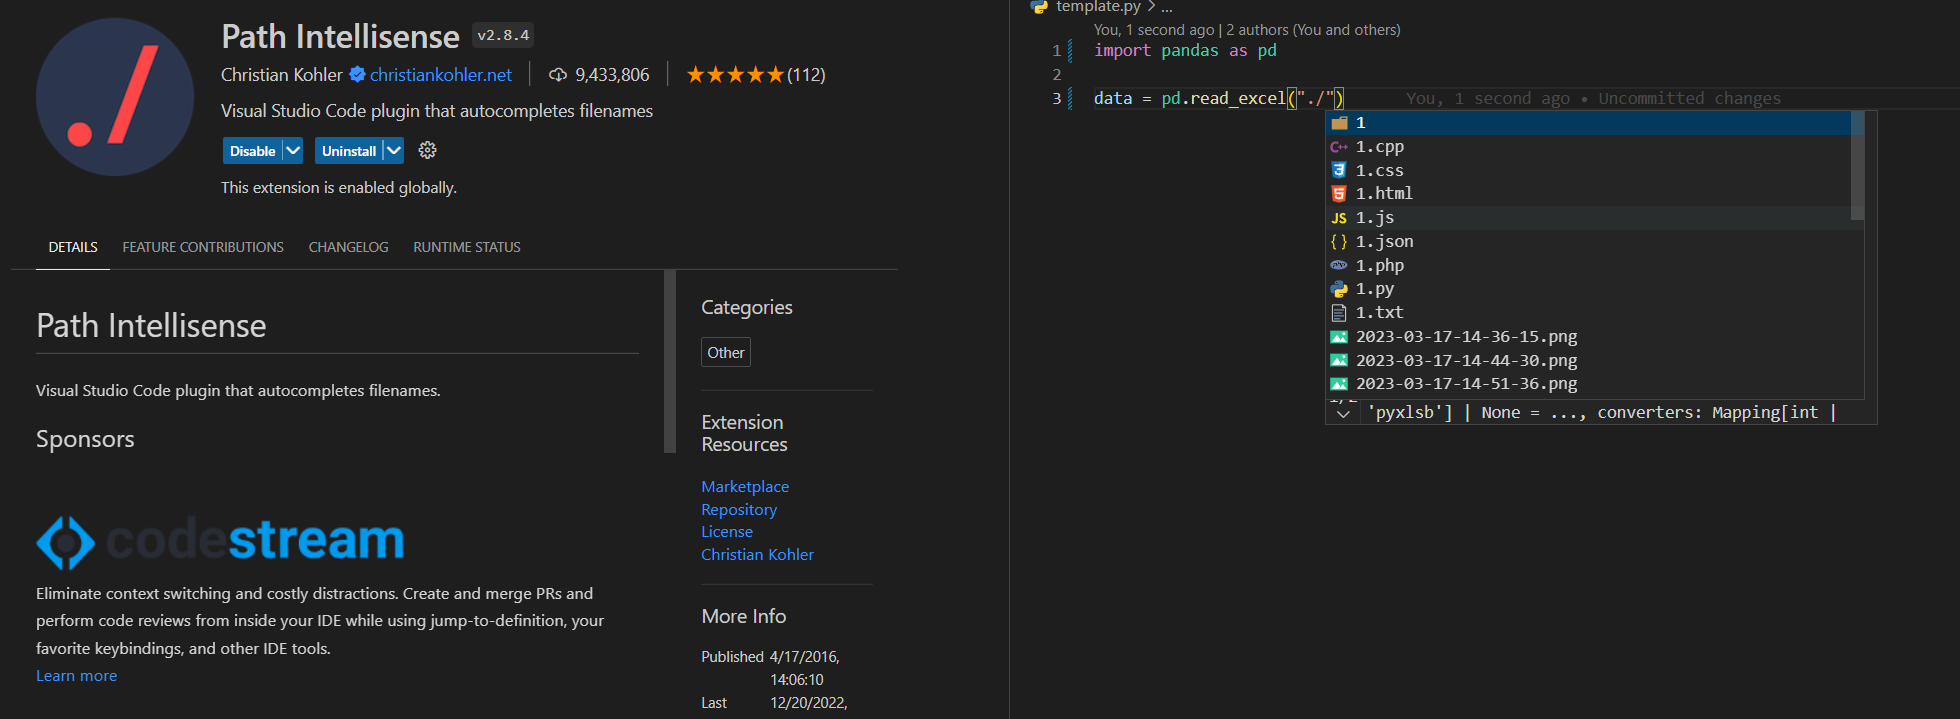The height and width of the screenshot is (719, 1960).
Task: Select the braces icon for 1.json
Action: point(1339,241)
